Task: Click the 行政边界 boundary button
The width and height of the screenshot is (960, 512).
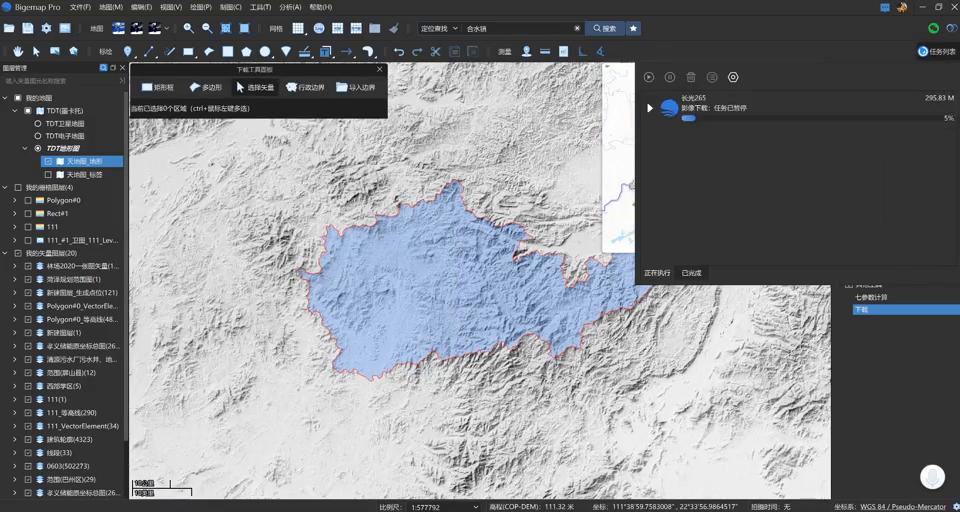Action: [306, 87]
